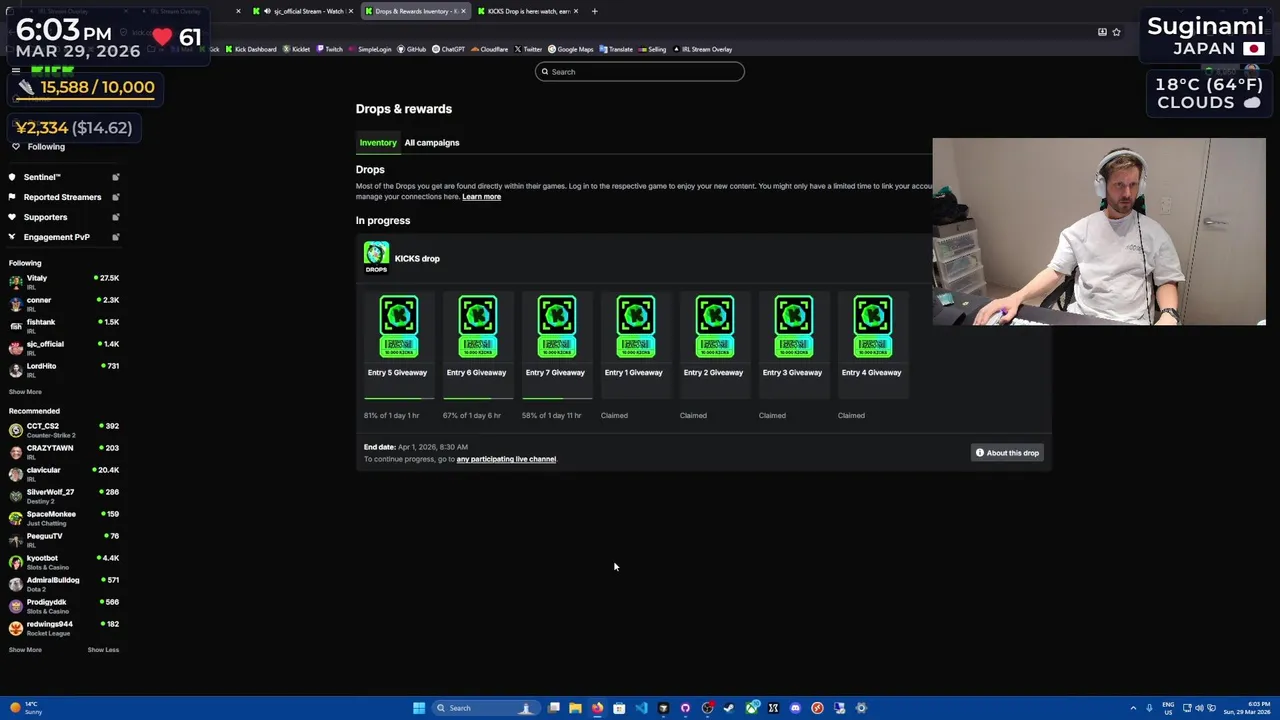Open Discord from the taskbar
1280x720 pixels.
click(795, 708)
